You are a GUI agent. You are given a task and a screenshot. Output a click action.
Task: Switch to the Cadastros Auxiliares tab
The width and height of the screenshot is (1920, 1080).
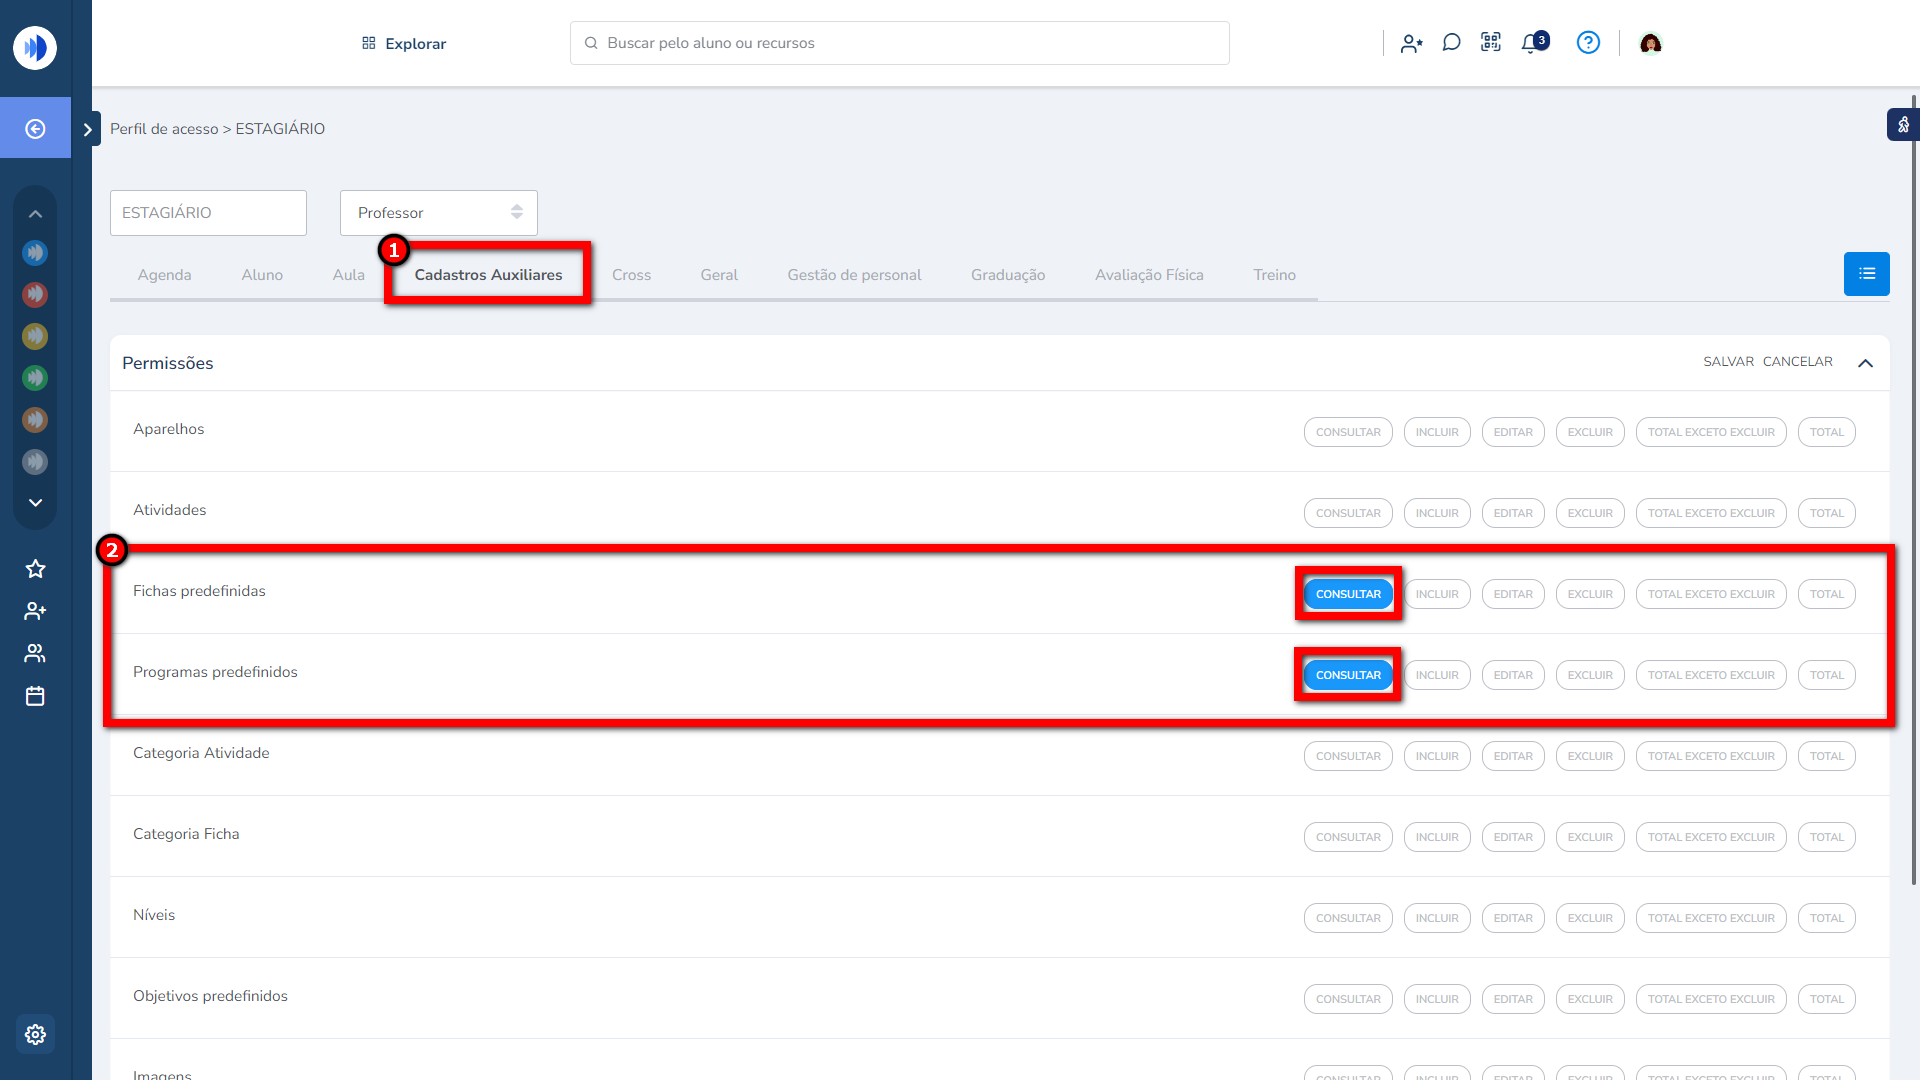coord(488,275)
